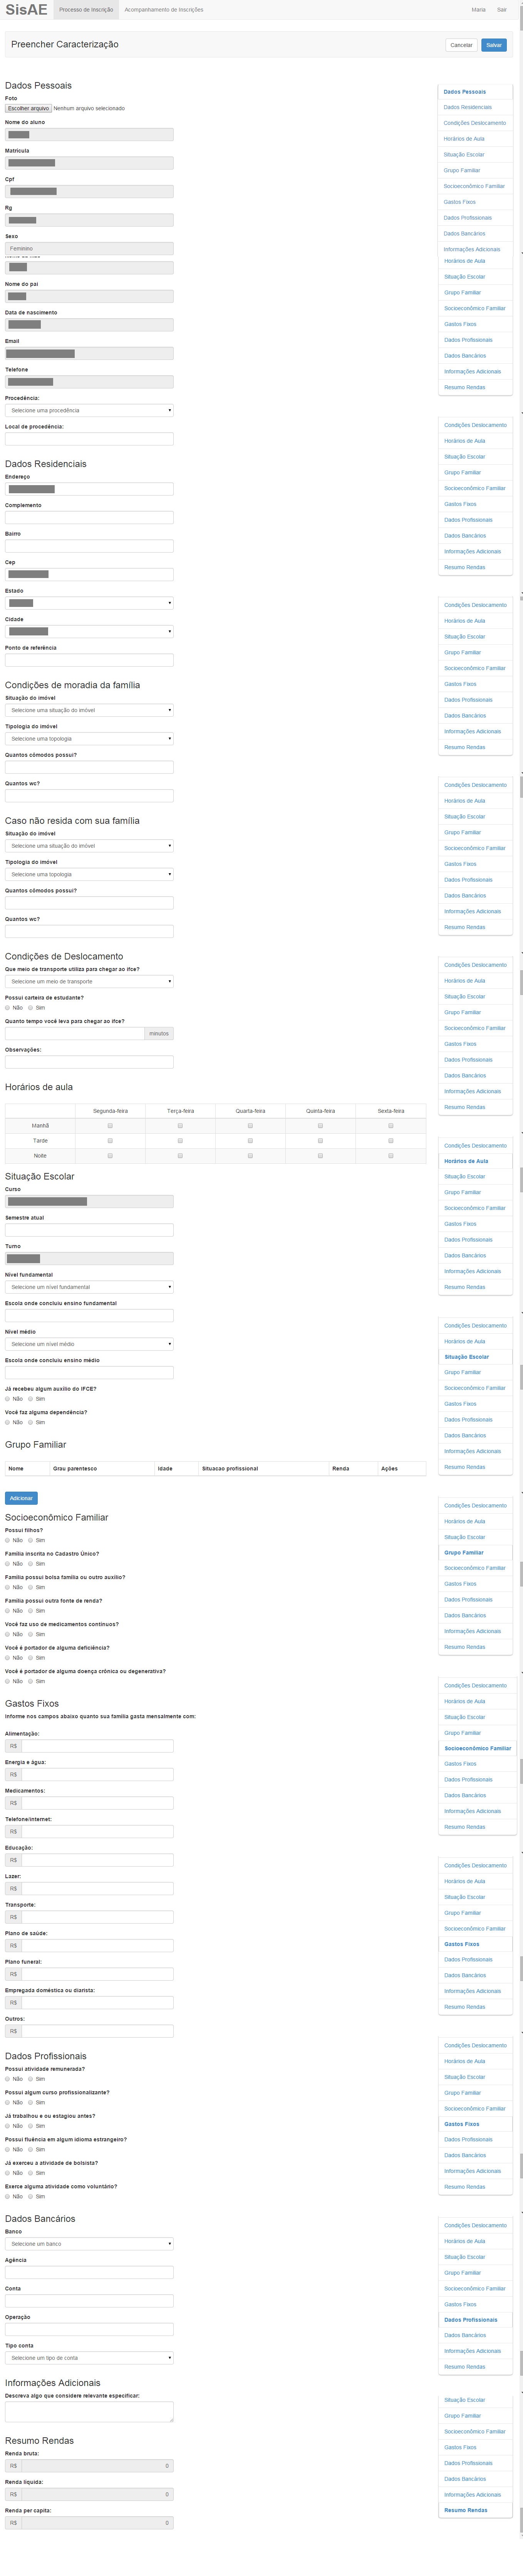
Task: Open Tipologia do imóvel dropdown under moradia da família
Action: click(89, 739)
